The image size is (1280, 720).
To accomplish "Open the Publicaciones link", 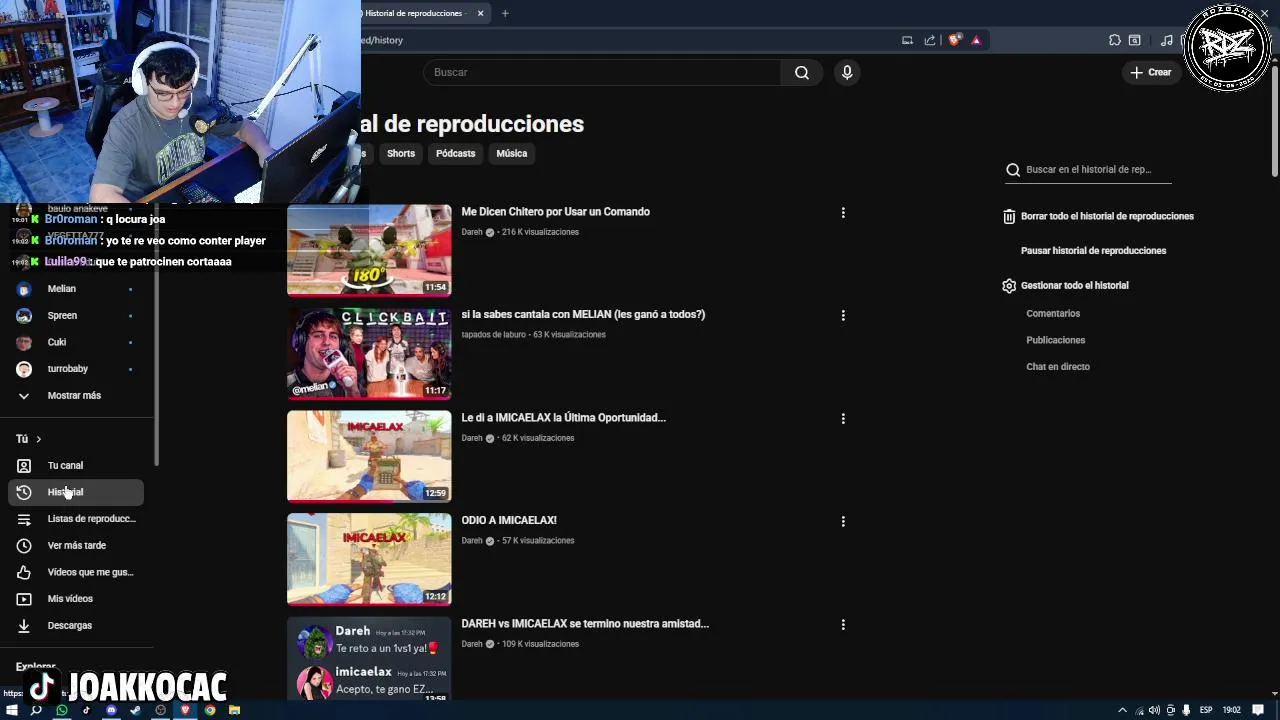I will (1055, 340).
